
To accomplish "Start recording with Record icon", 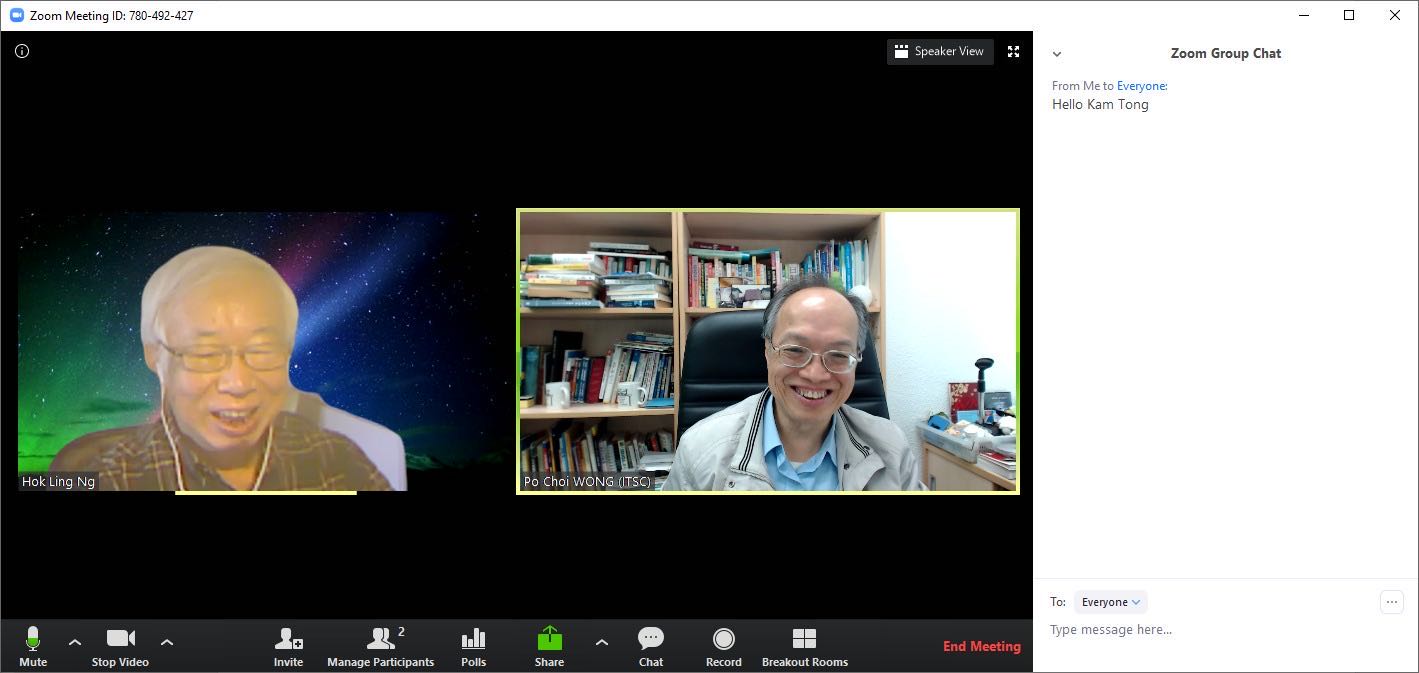I will [723, 645].
